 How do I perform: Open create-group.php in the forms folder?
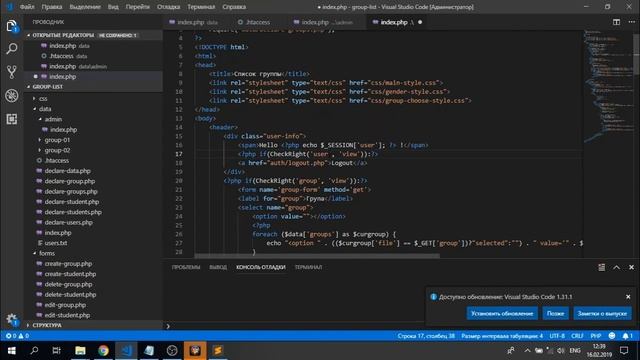point(68,264)
